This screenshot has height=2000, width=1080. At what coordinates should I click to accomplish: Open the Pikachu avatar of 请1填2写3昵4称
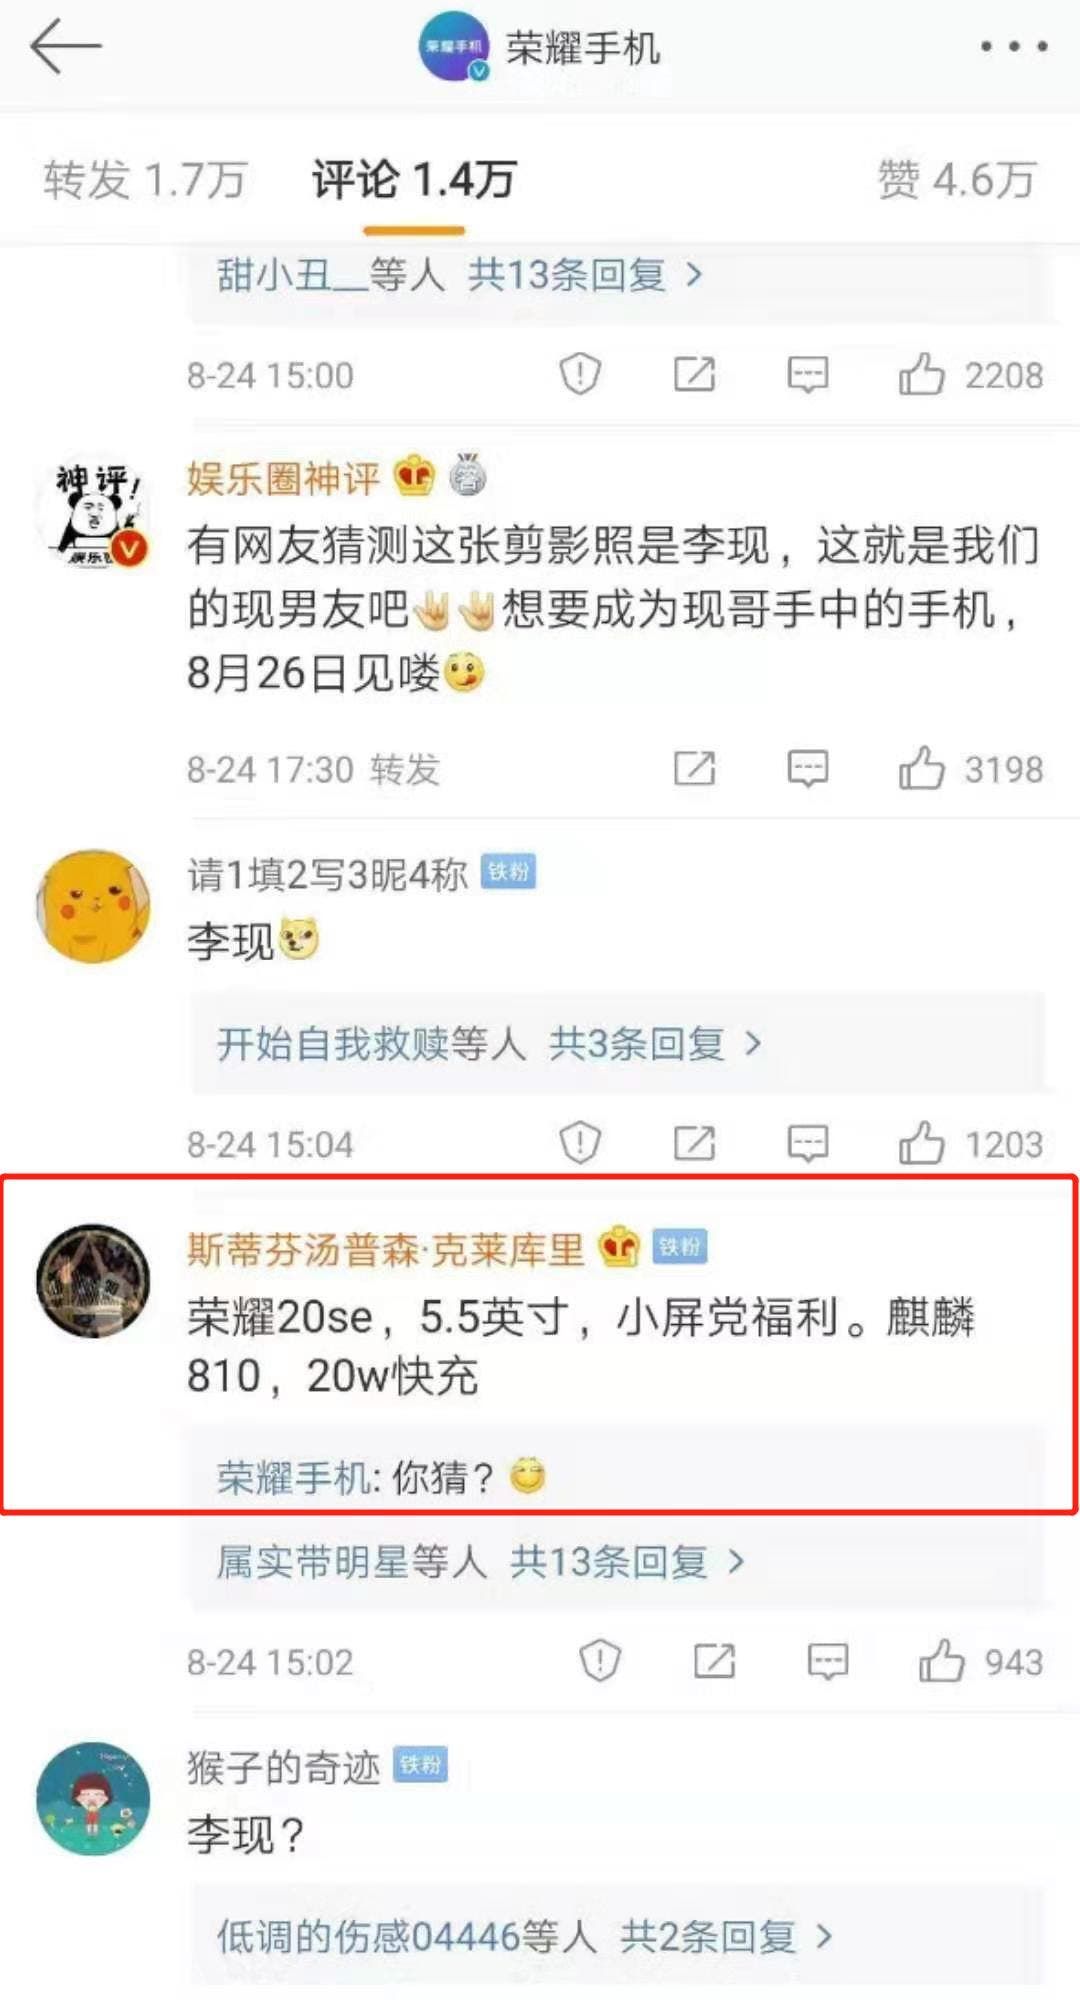93,906
